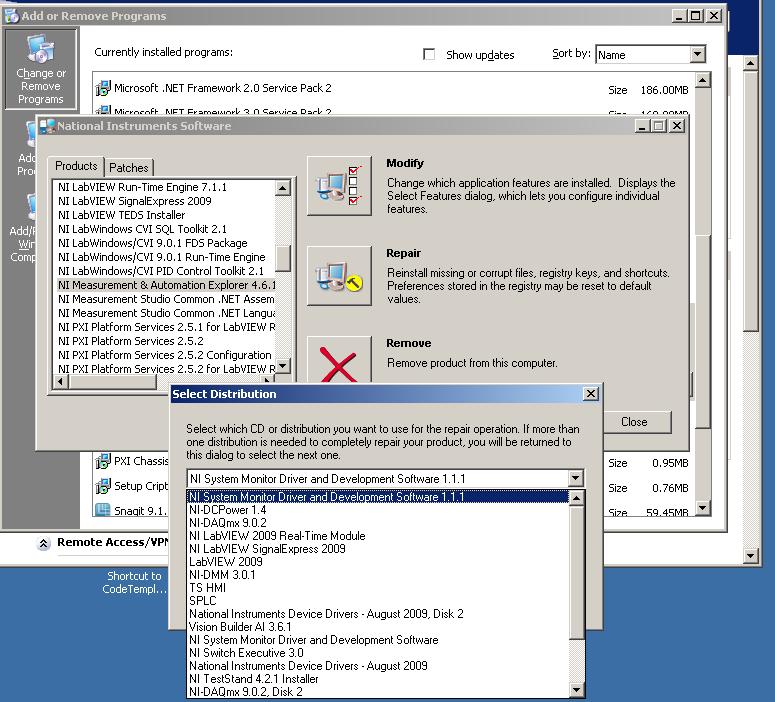Choose NI-DMM 3.0.1 distribution
The height and width of the screenshot is (702, 775).
pos(378,575)
